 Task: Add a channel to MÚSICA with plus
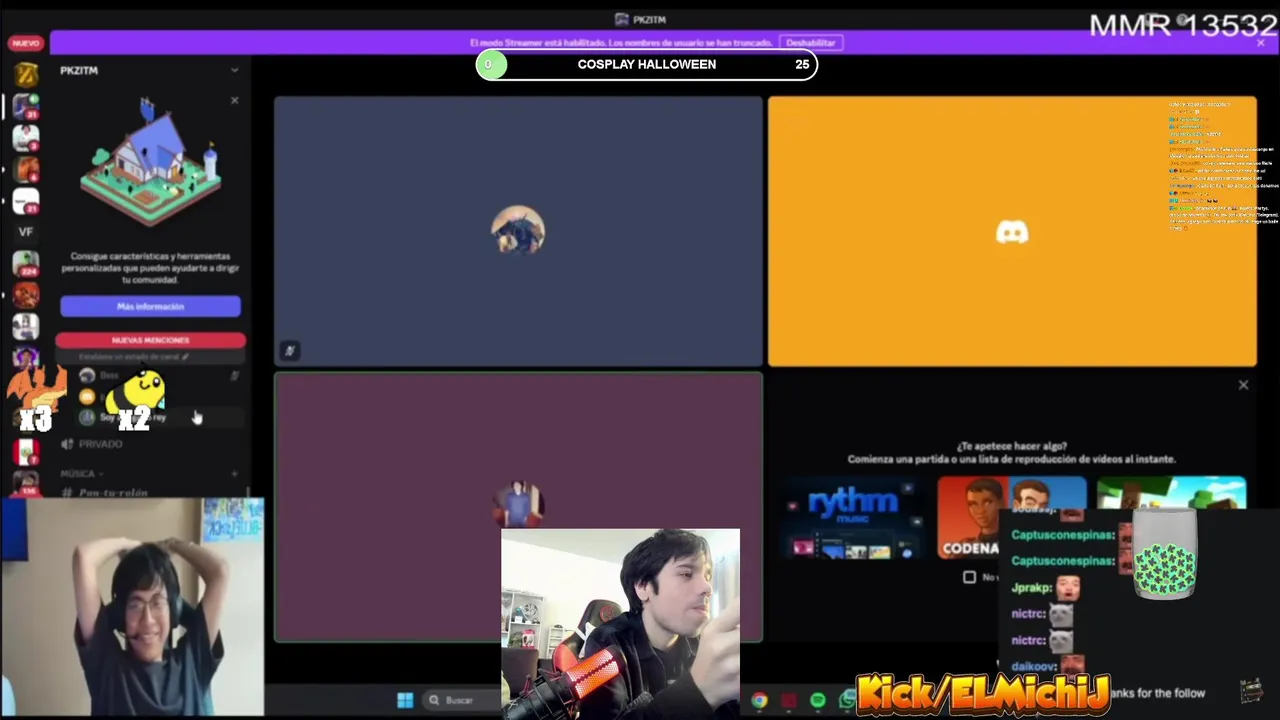tap(235, 474)
